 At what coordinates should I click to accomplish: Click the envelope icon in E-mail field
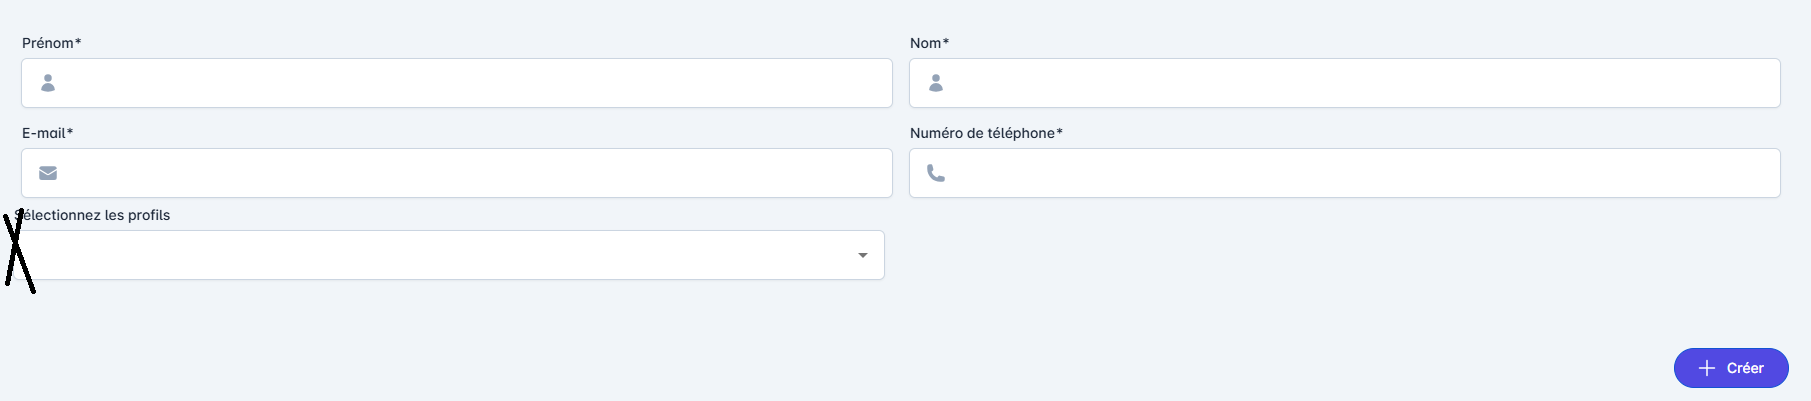point(48,173)
